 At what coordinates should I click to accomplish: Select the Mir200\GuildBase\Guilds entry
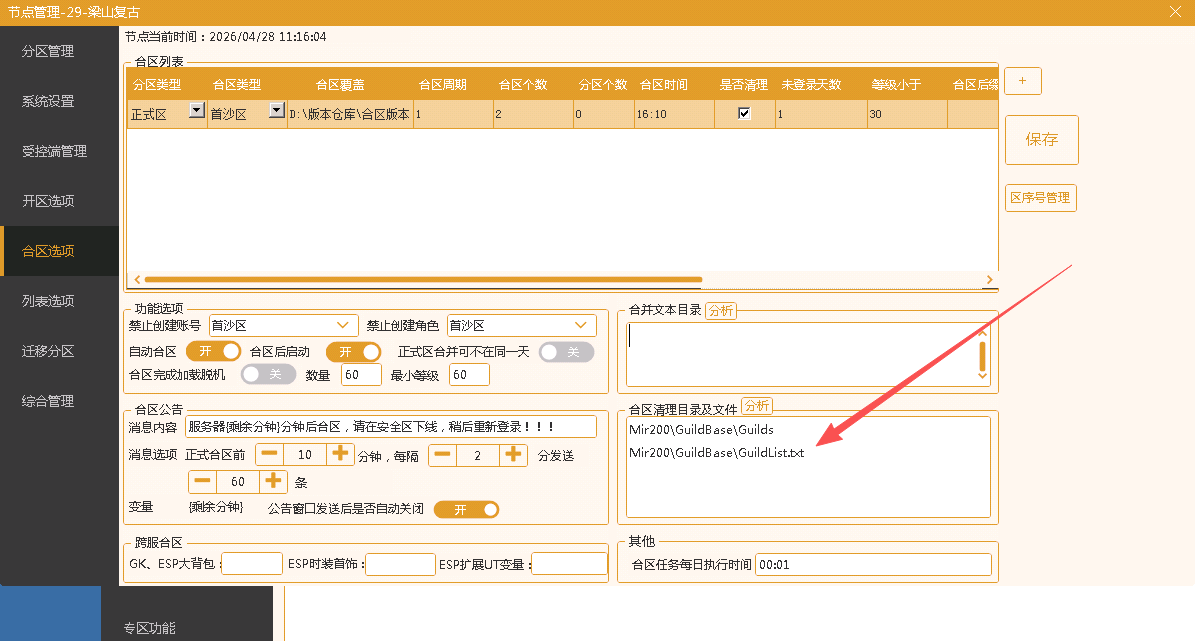[x=701, y=430]
